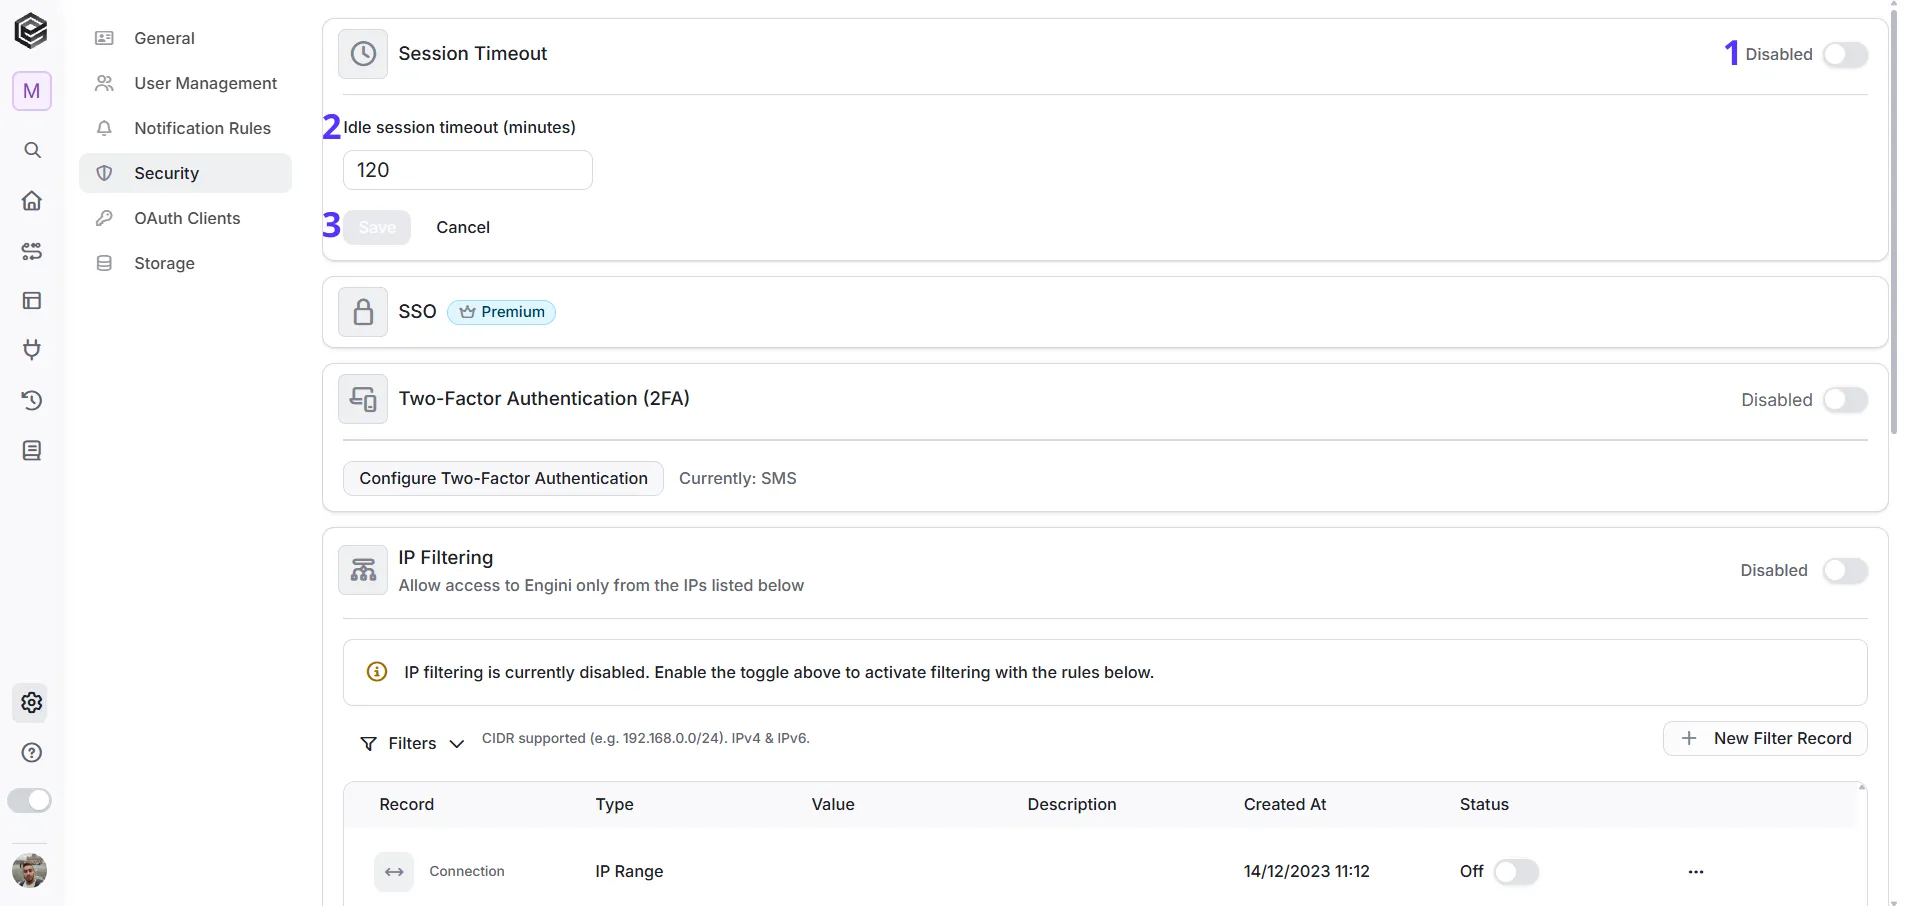Image resolution: width=1916 pixels, height=906 pixels.
Task: Click the Save button
Action: [x=377, y=227]
